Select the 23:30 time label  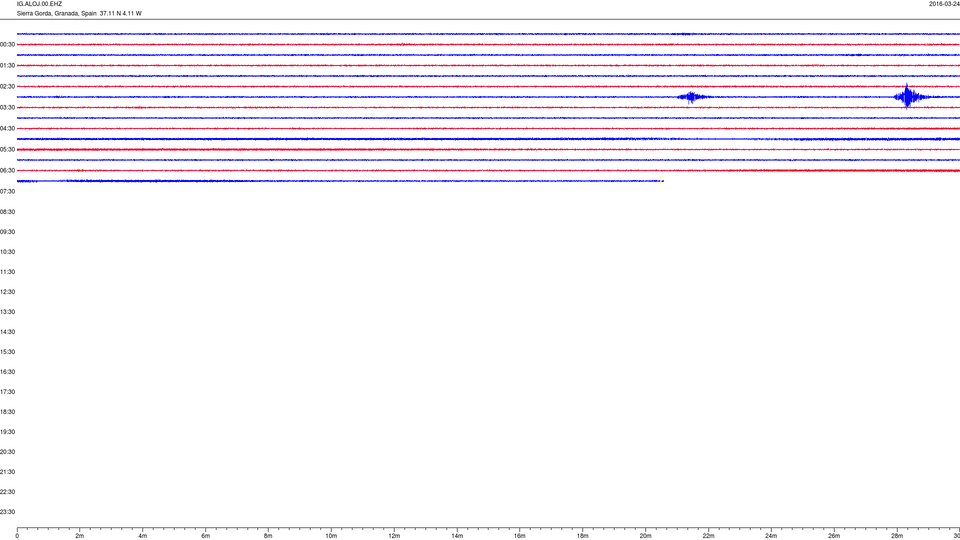[x=7, y=512]
